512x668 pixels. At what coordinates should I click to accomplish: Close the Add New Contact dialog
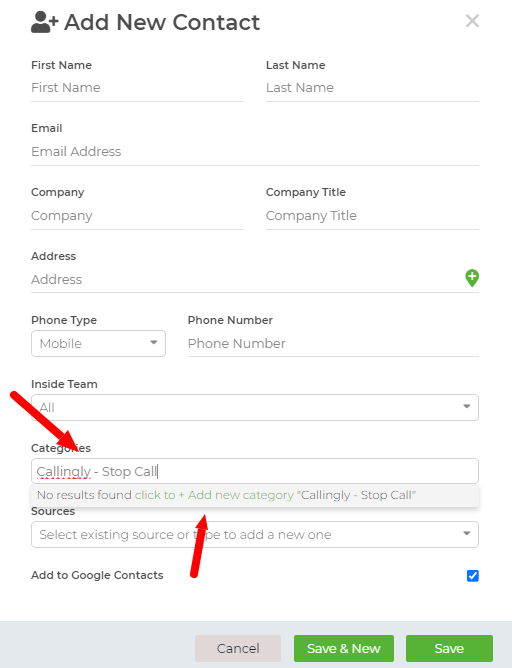(472, 21)
